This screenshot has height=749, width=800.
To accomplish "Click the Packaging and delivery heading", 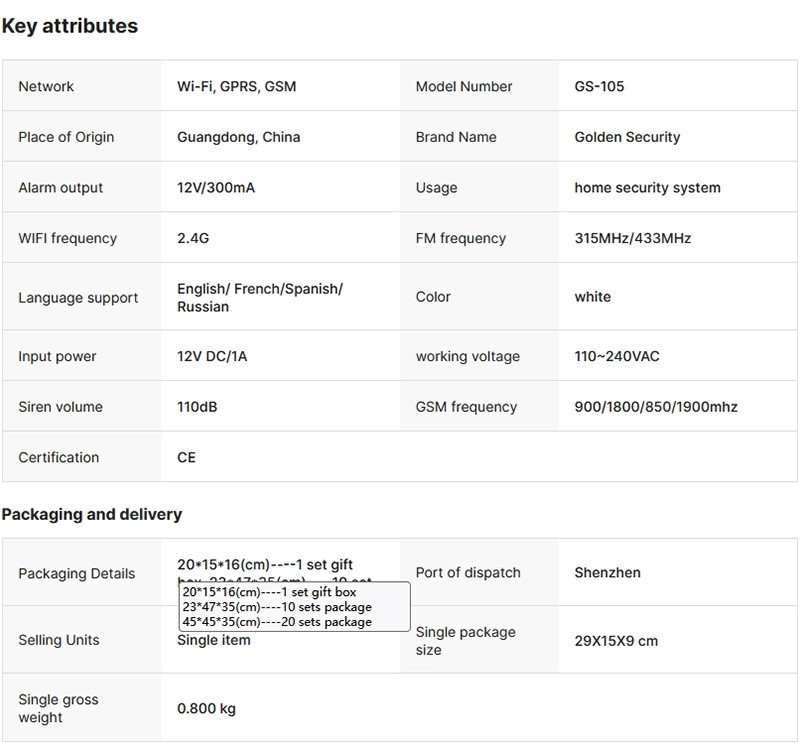I will [x=92, y=514].
